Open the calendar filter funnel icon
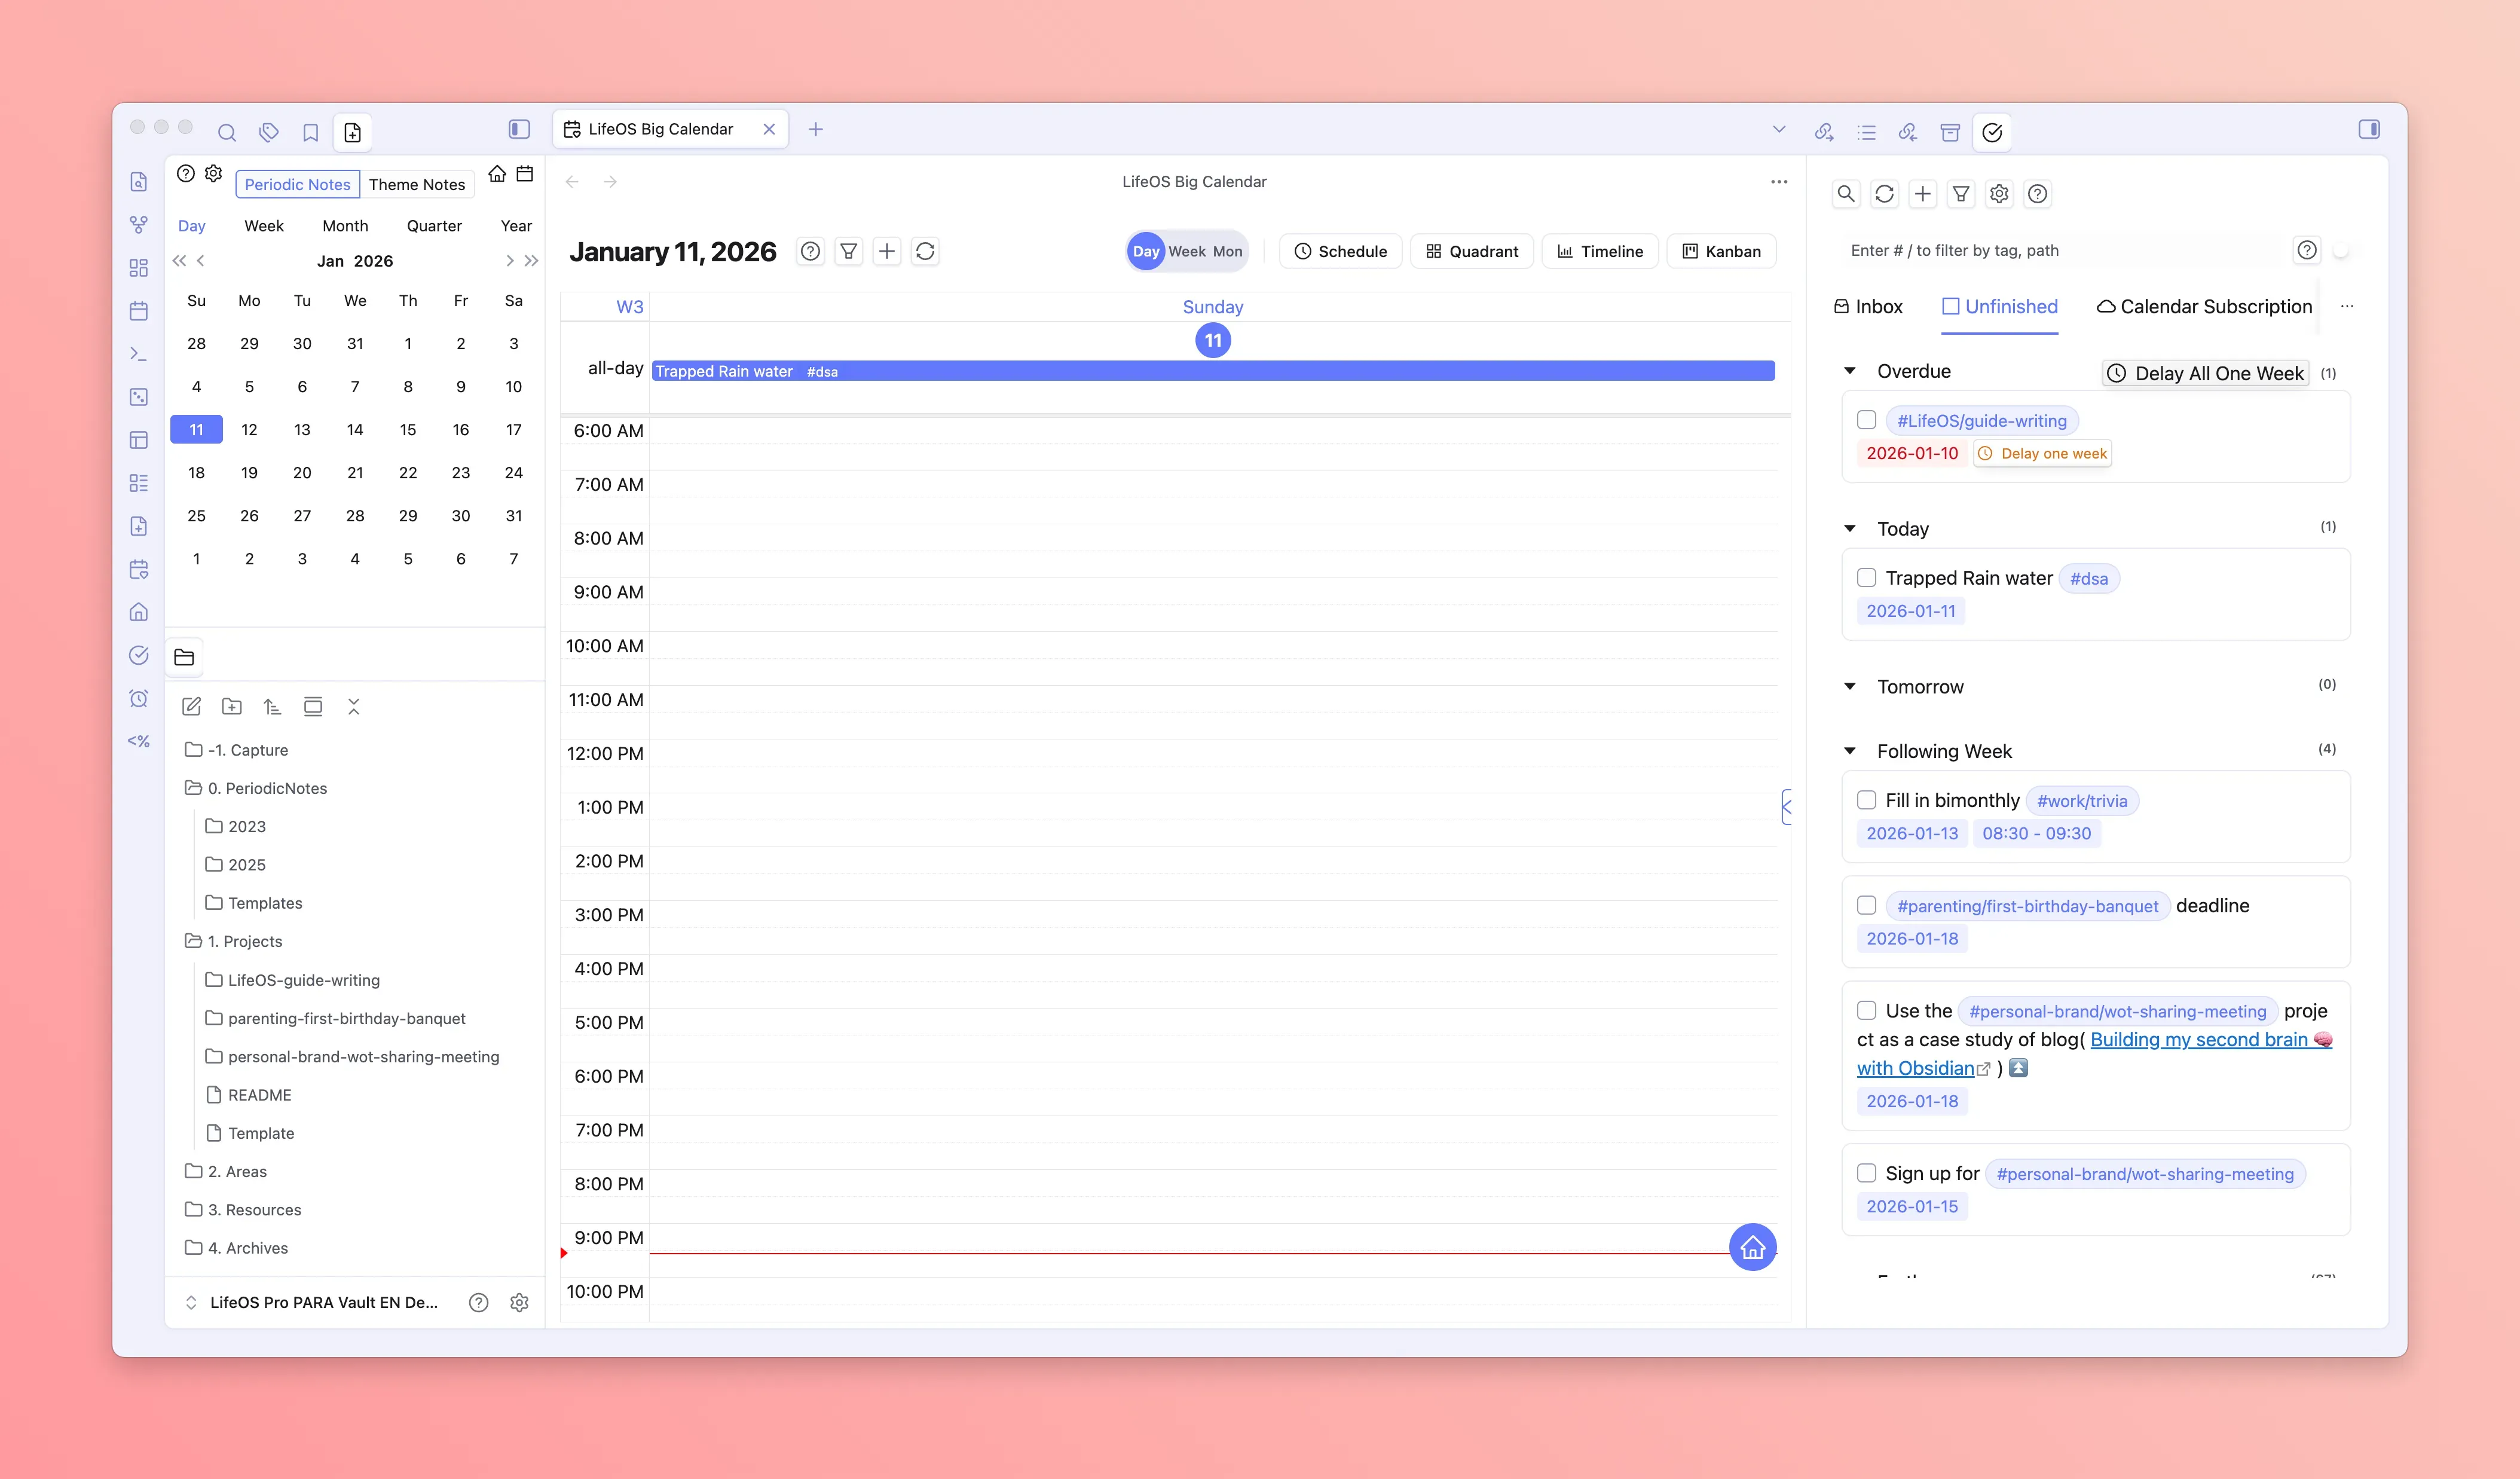This screenshot has height=1479, width=2520. [x=848, y=251]
